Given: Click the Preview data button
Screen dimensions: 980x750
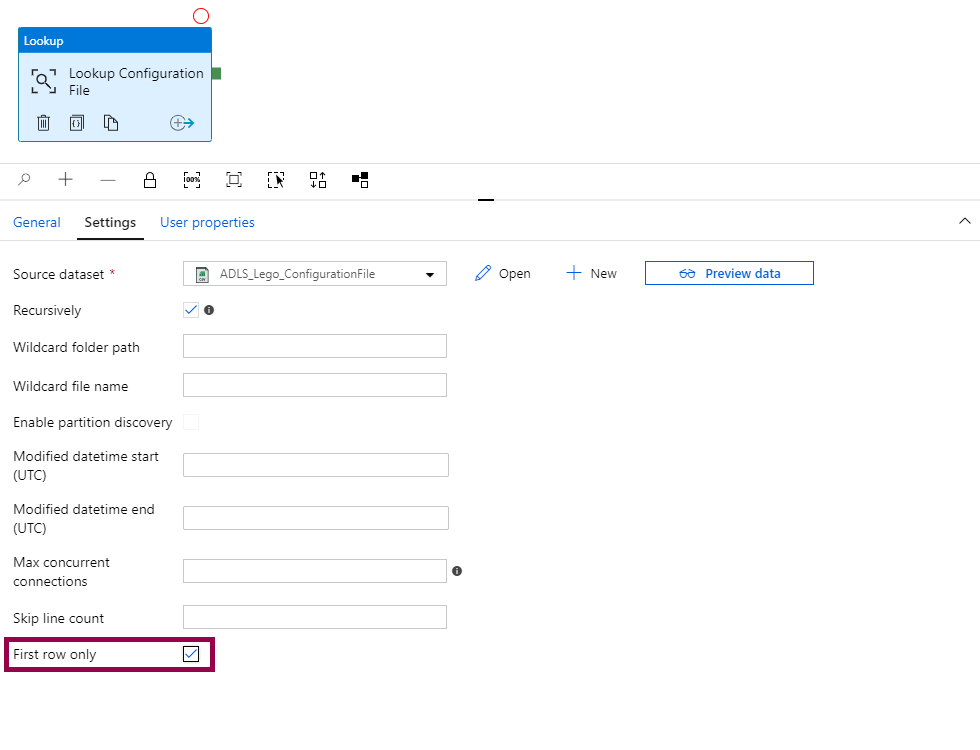Looking at the screenshot, I should point(729,274).
